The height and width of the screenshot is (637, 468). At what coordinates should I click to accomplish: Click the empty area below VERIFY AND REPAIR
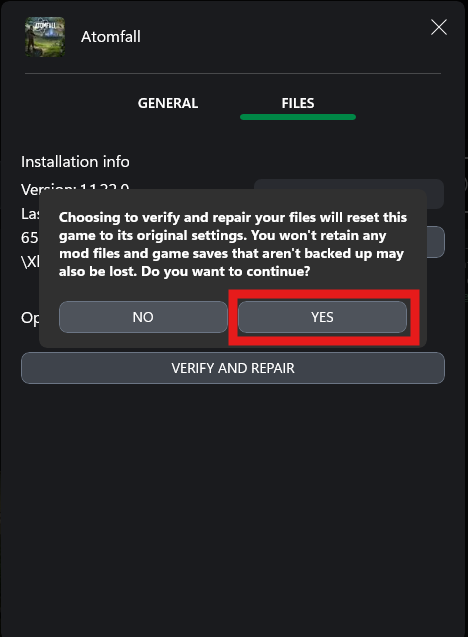point(233,508)
